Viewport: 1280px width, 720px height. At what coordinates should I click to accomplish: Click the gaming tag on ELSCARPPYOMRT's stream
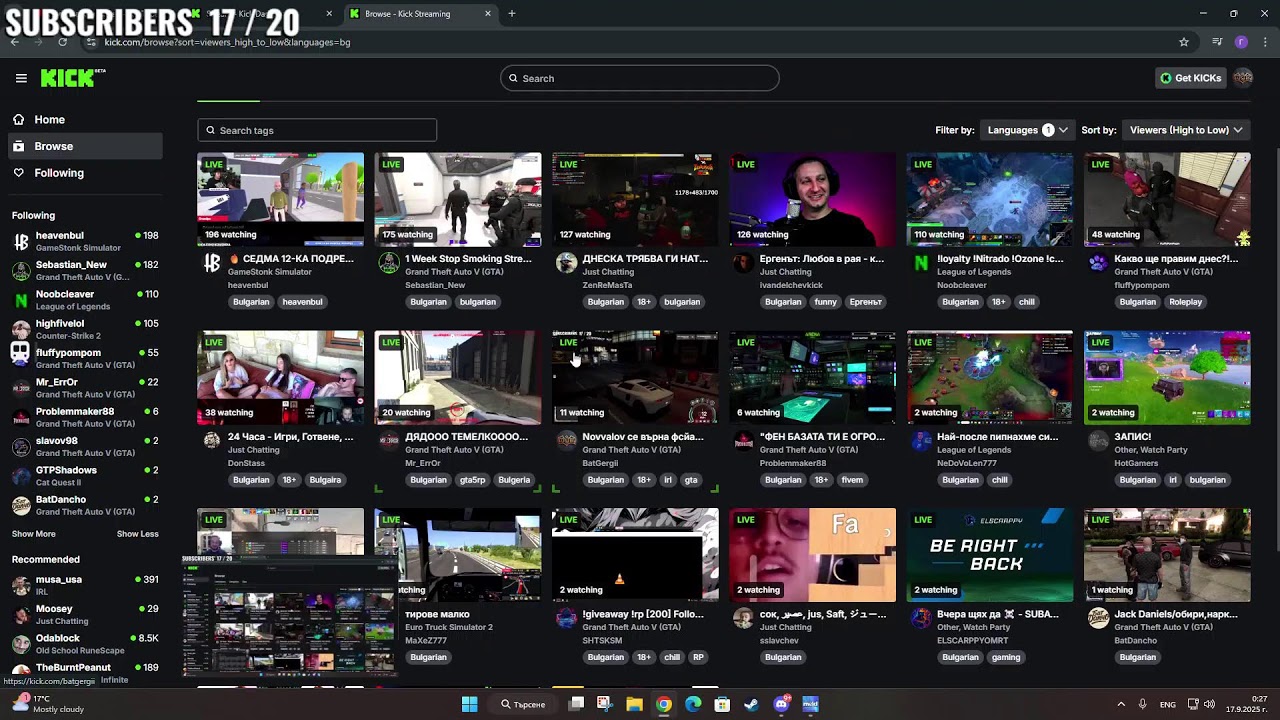tap(1006, 657)
